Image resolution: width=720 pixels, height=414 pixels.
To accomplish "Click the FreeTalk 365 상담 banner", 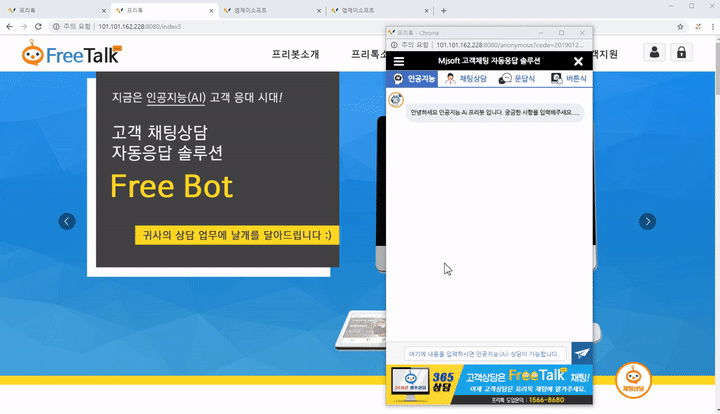I will [x=489, y=385].
